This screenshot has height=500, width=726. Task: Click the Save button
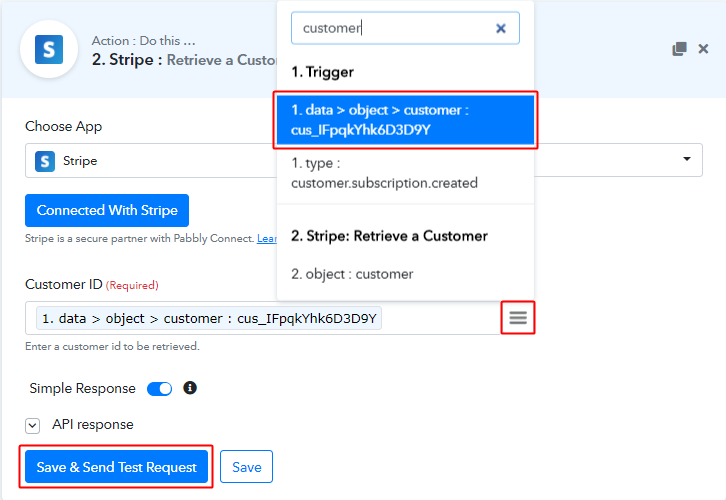[246, 467]
